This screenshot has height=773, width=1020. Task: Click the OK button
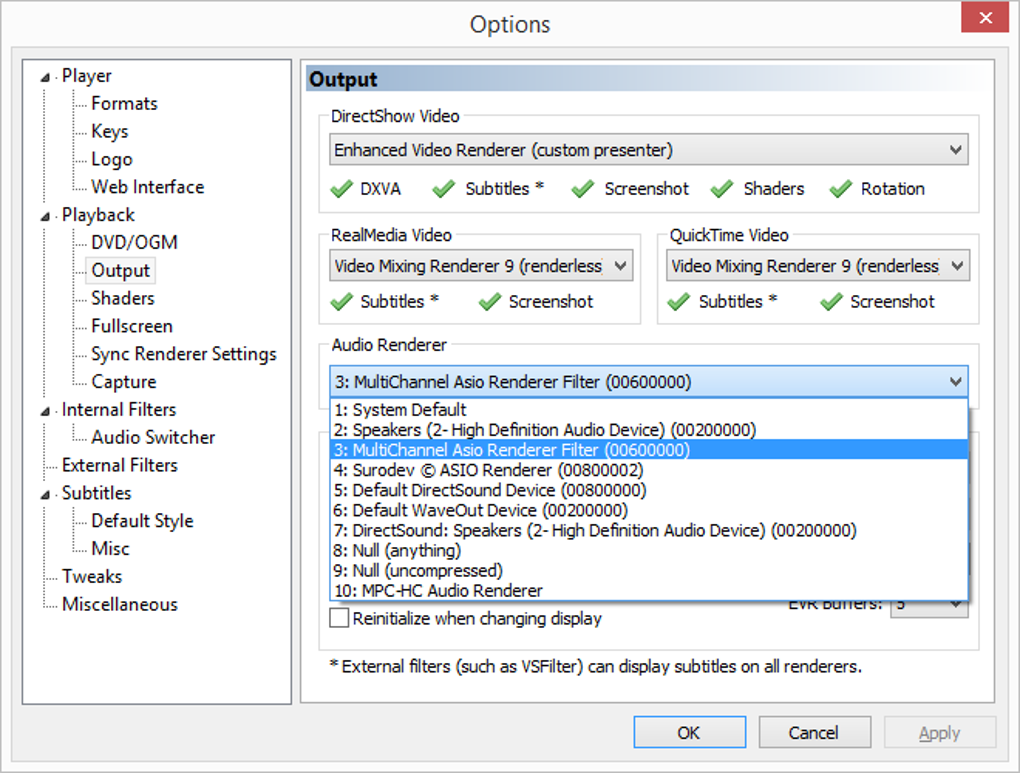tap(688, 733)
